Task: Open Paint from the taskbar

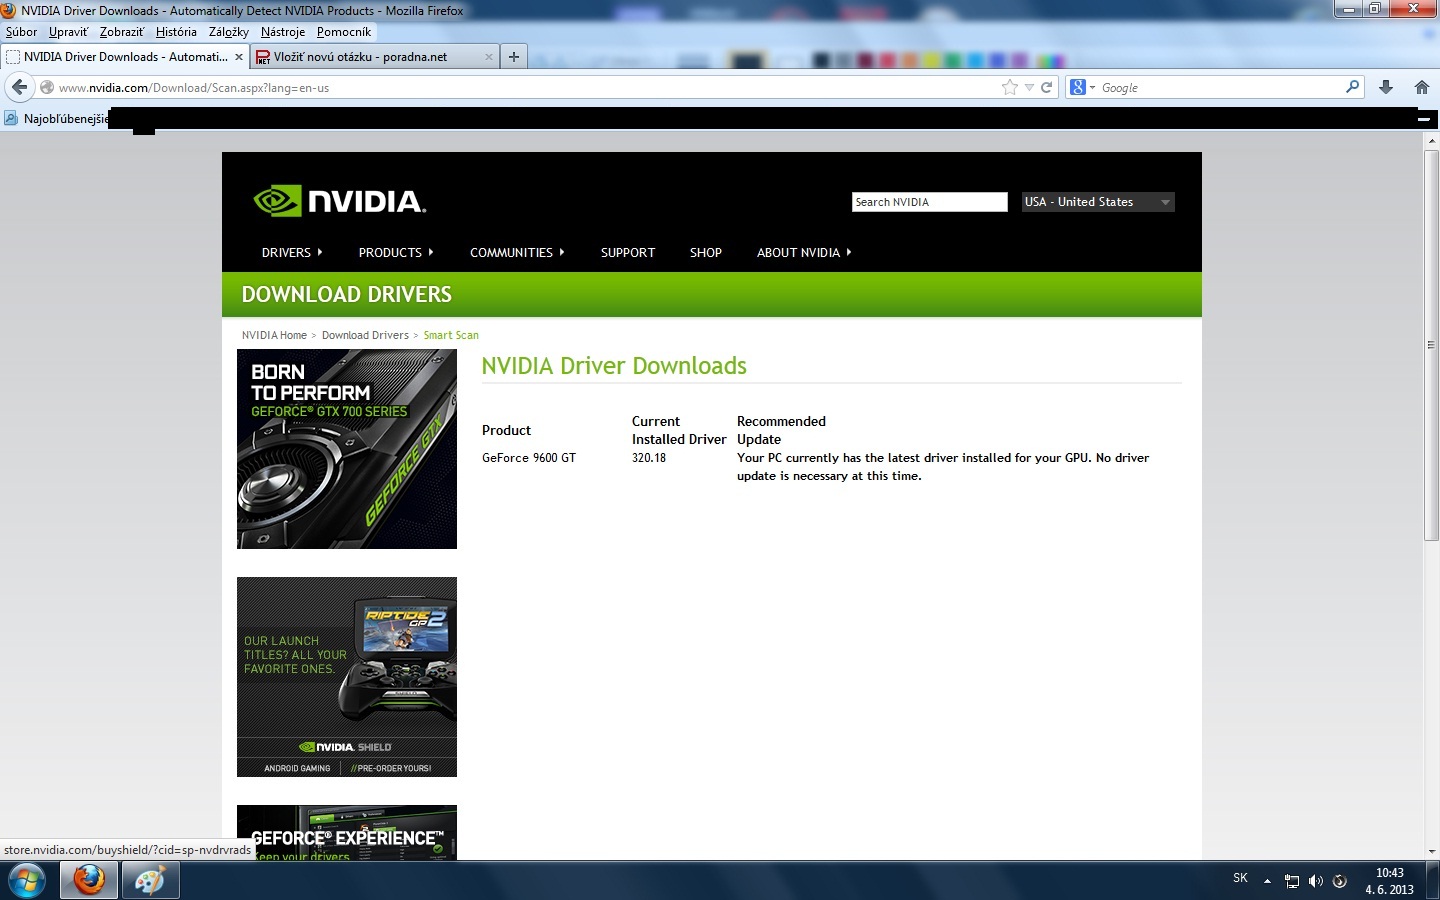Action: (150, 881)
